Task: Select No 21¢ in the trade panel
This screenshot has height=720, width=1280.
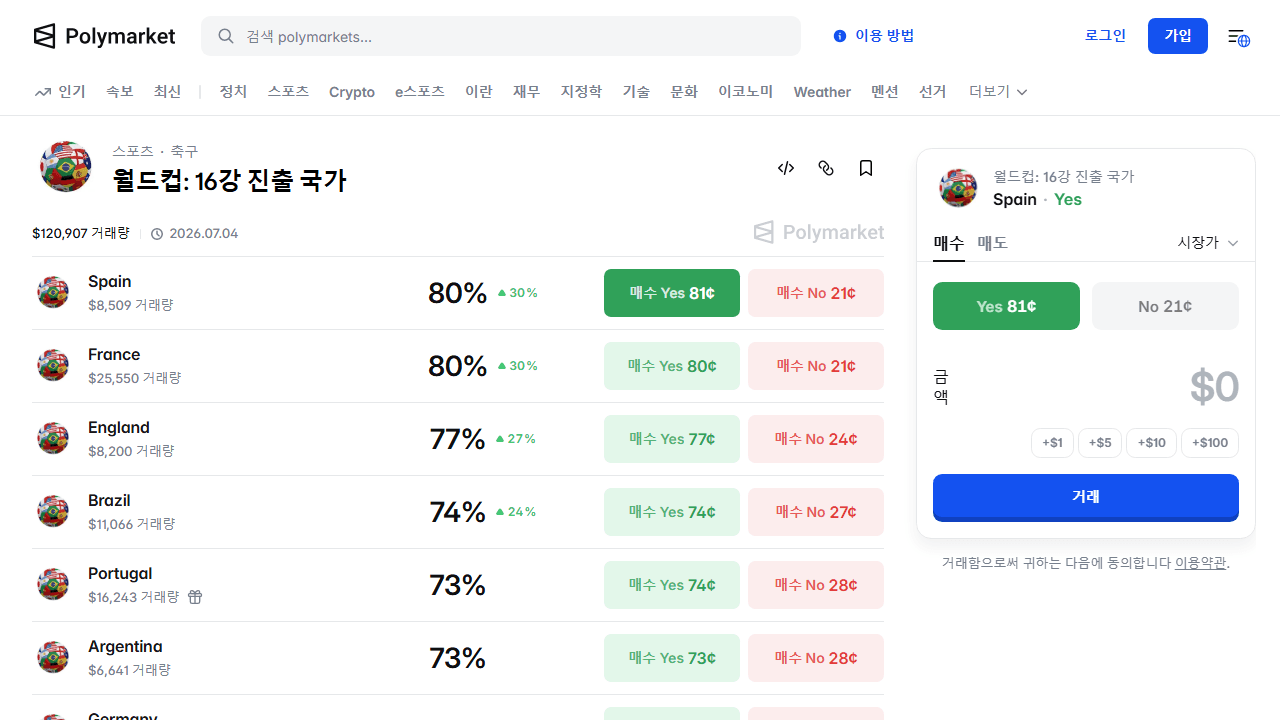Action: click(1165, 306)
